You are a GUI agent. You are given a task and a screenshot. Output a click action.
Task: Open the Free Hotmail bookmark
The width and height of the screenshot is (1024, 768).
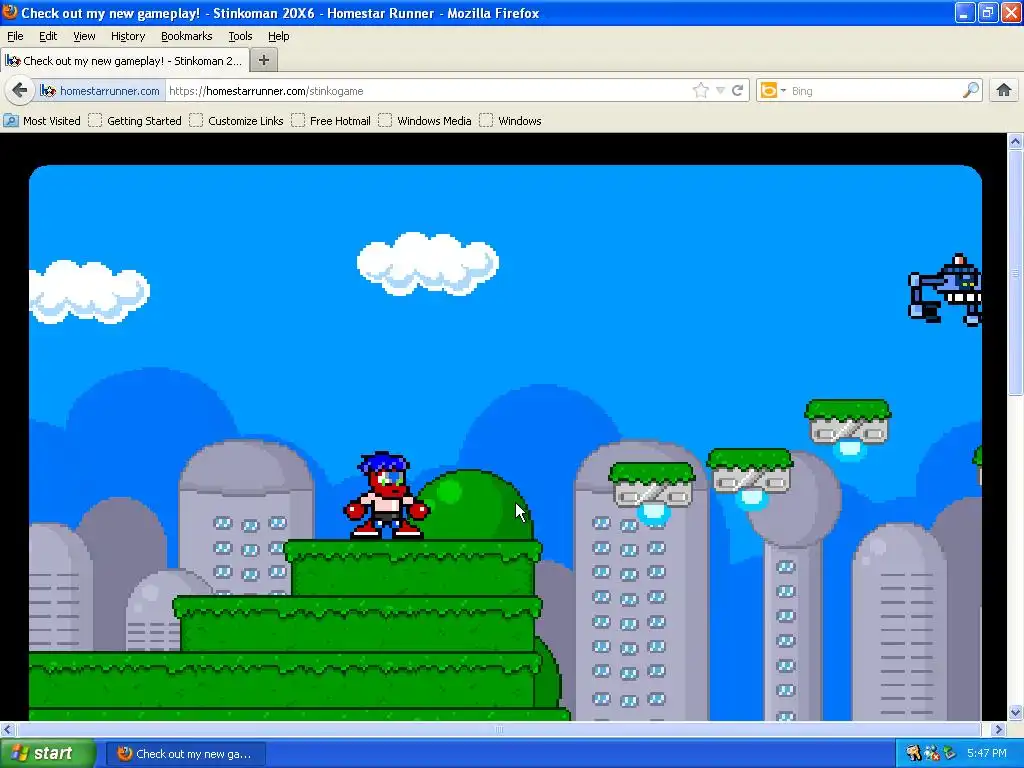pos(331,121)
